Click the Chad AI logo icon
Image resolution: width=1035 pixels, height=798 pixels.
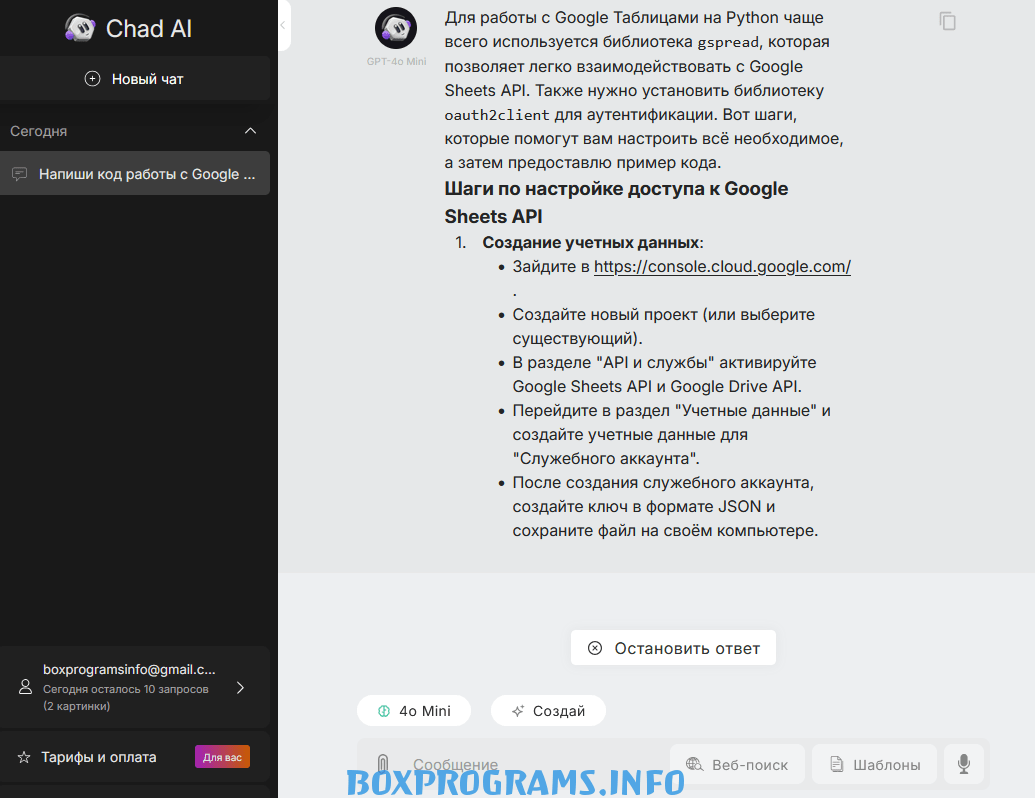[80, 28]
